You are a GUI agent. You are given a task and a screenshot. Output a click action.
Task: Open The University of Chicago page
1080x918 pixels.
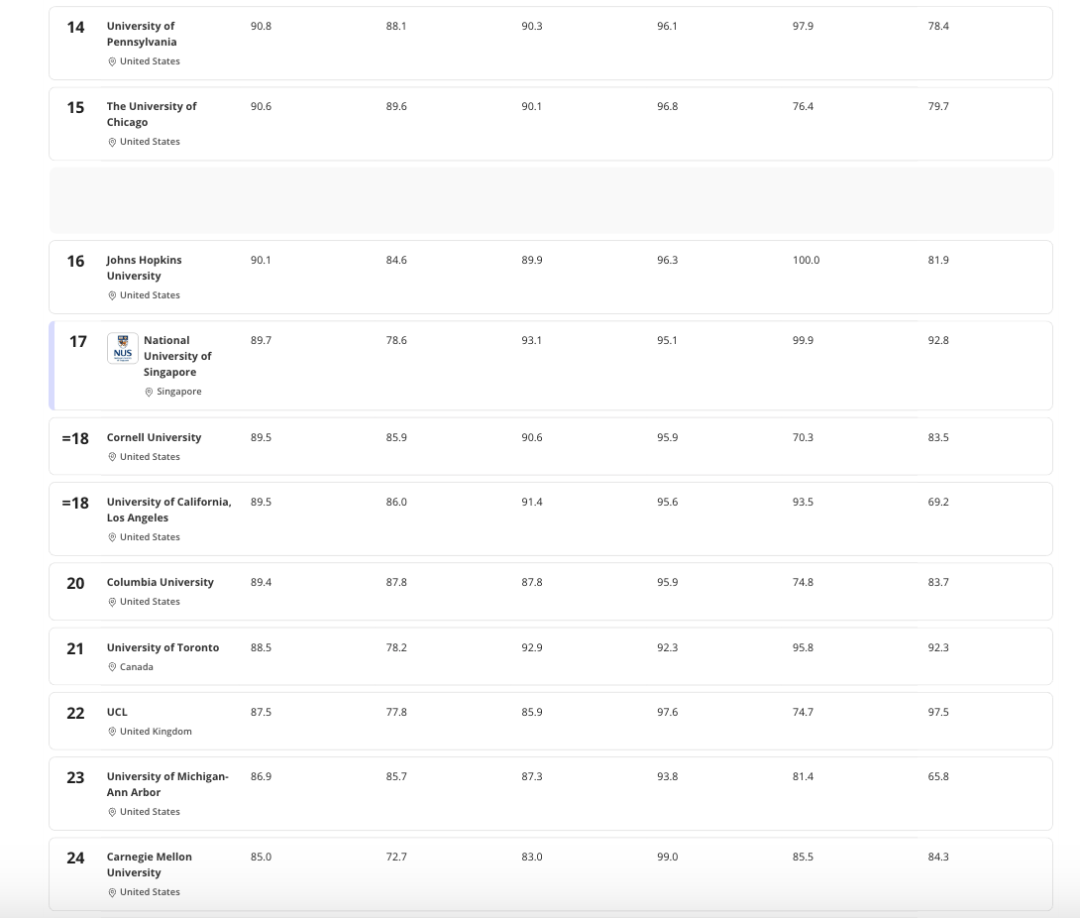pyautogui.click(x=151, y=114)
